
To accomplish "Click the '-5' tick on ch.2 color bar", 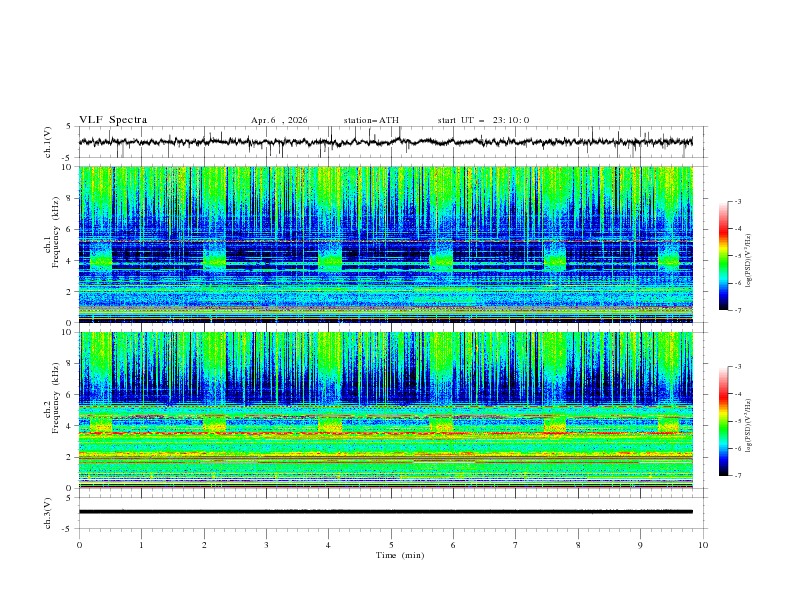I will click(737, 421).
